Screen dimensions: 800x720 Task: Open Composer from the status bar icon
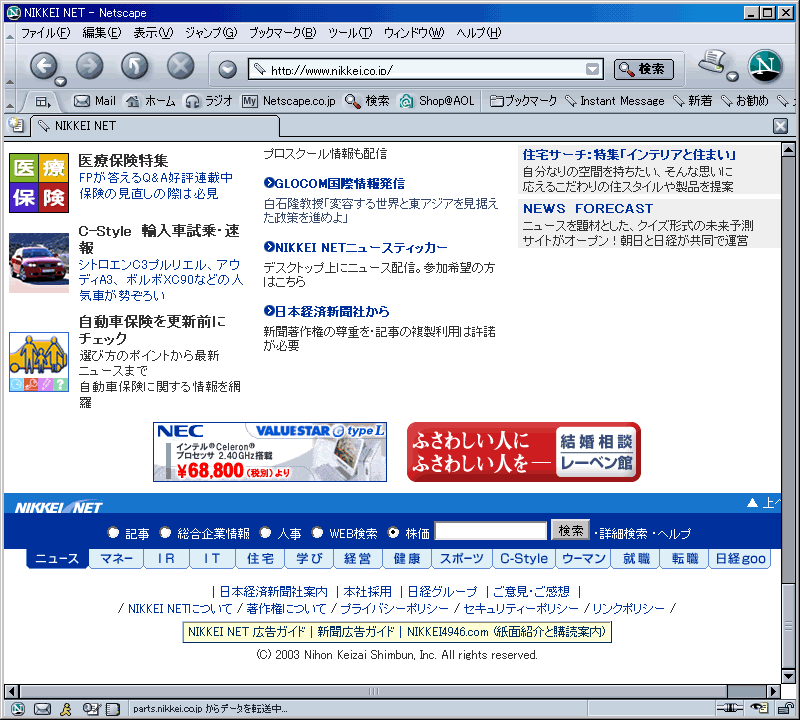91,708
